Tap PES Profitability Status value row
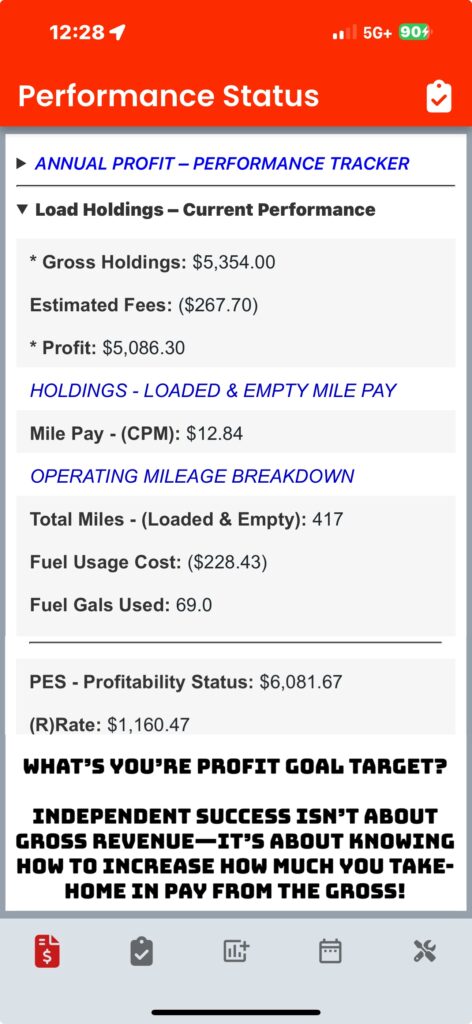The image size is (472, 1024). [236, 682]
